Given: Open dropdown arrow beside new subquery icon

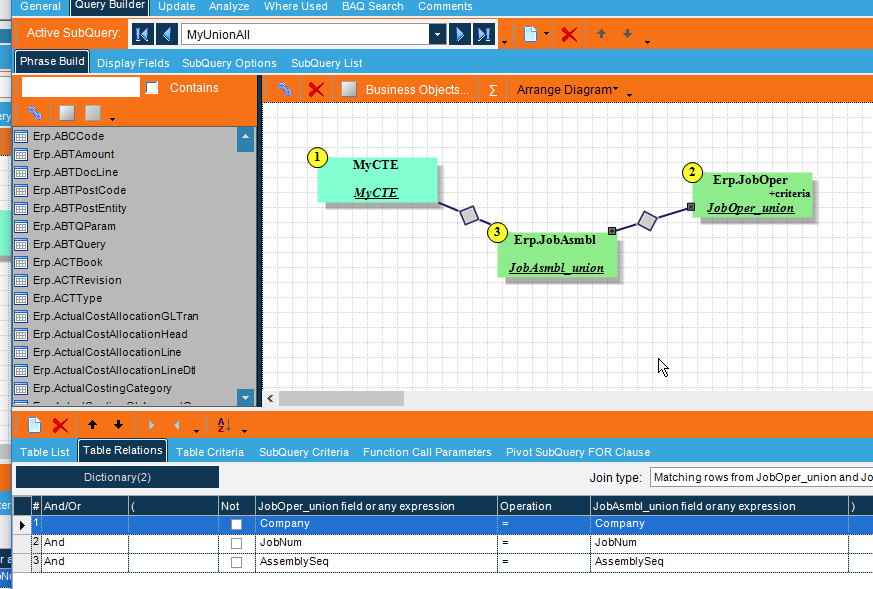Looking at the screenshot, I should tap(546, 34).
